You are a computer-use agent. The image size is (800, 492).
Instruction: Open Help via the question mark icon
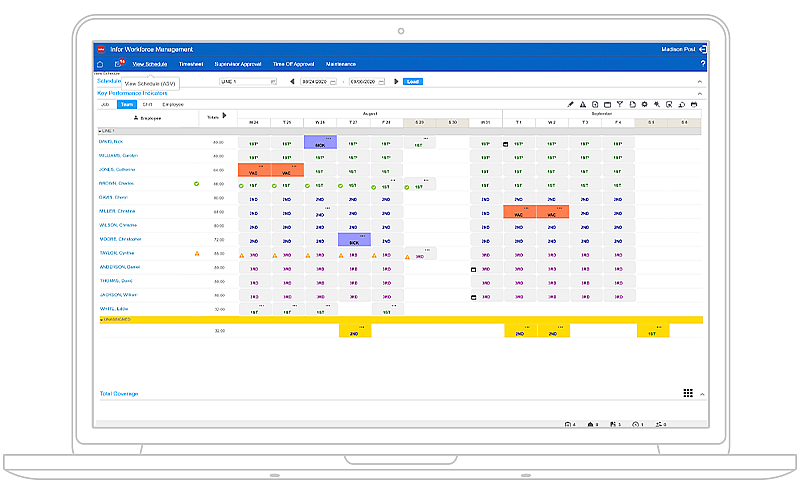(x=703, y=63)
